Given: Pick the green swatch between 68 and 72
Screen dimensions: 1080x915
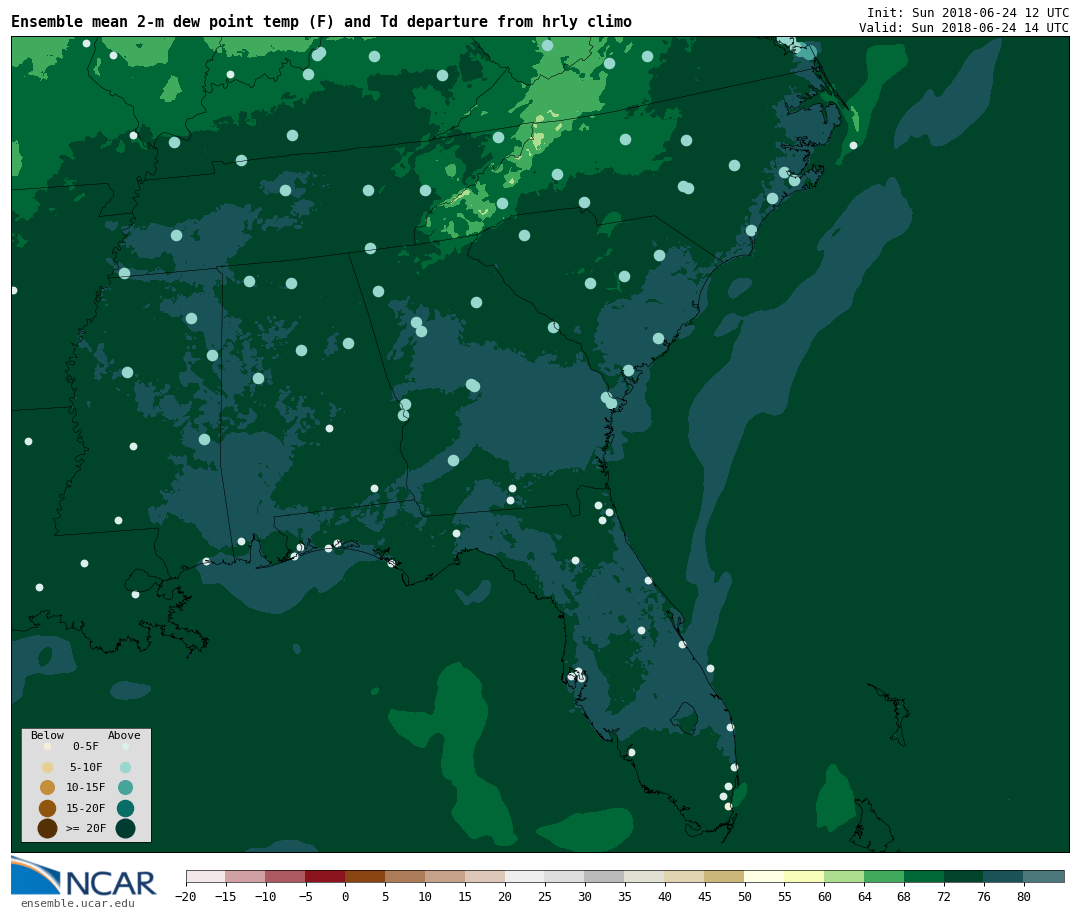Looking at the screenshot, I should (924, 876).
